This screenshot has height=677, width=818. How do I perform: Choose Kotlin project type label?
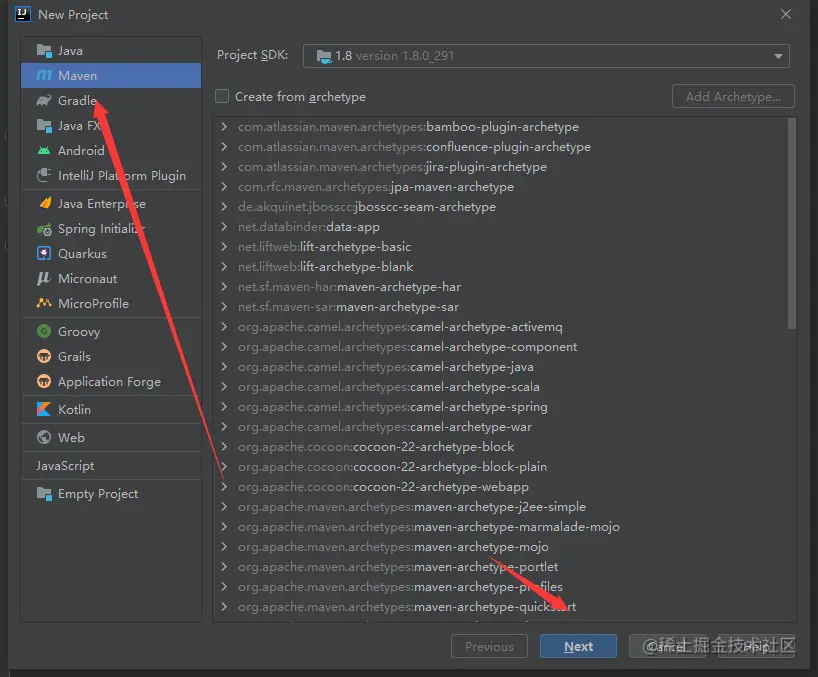(x=74, y=409)
